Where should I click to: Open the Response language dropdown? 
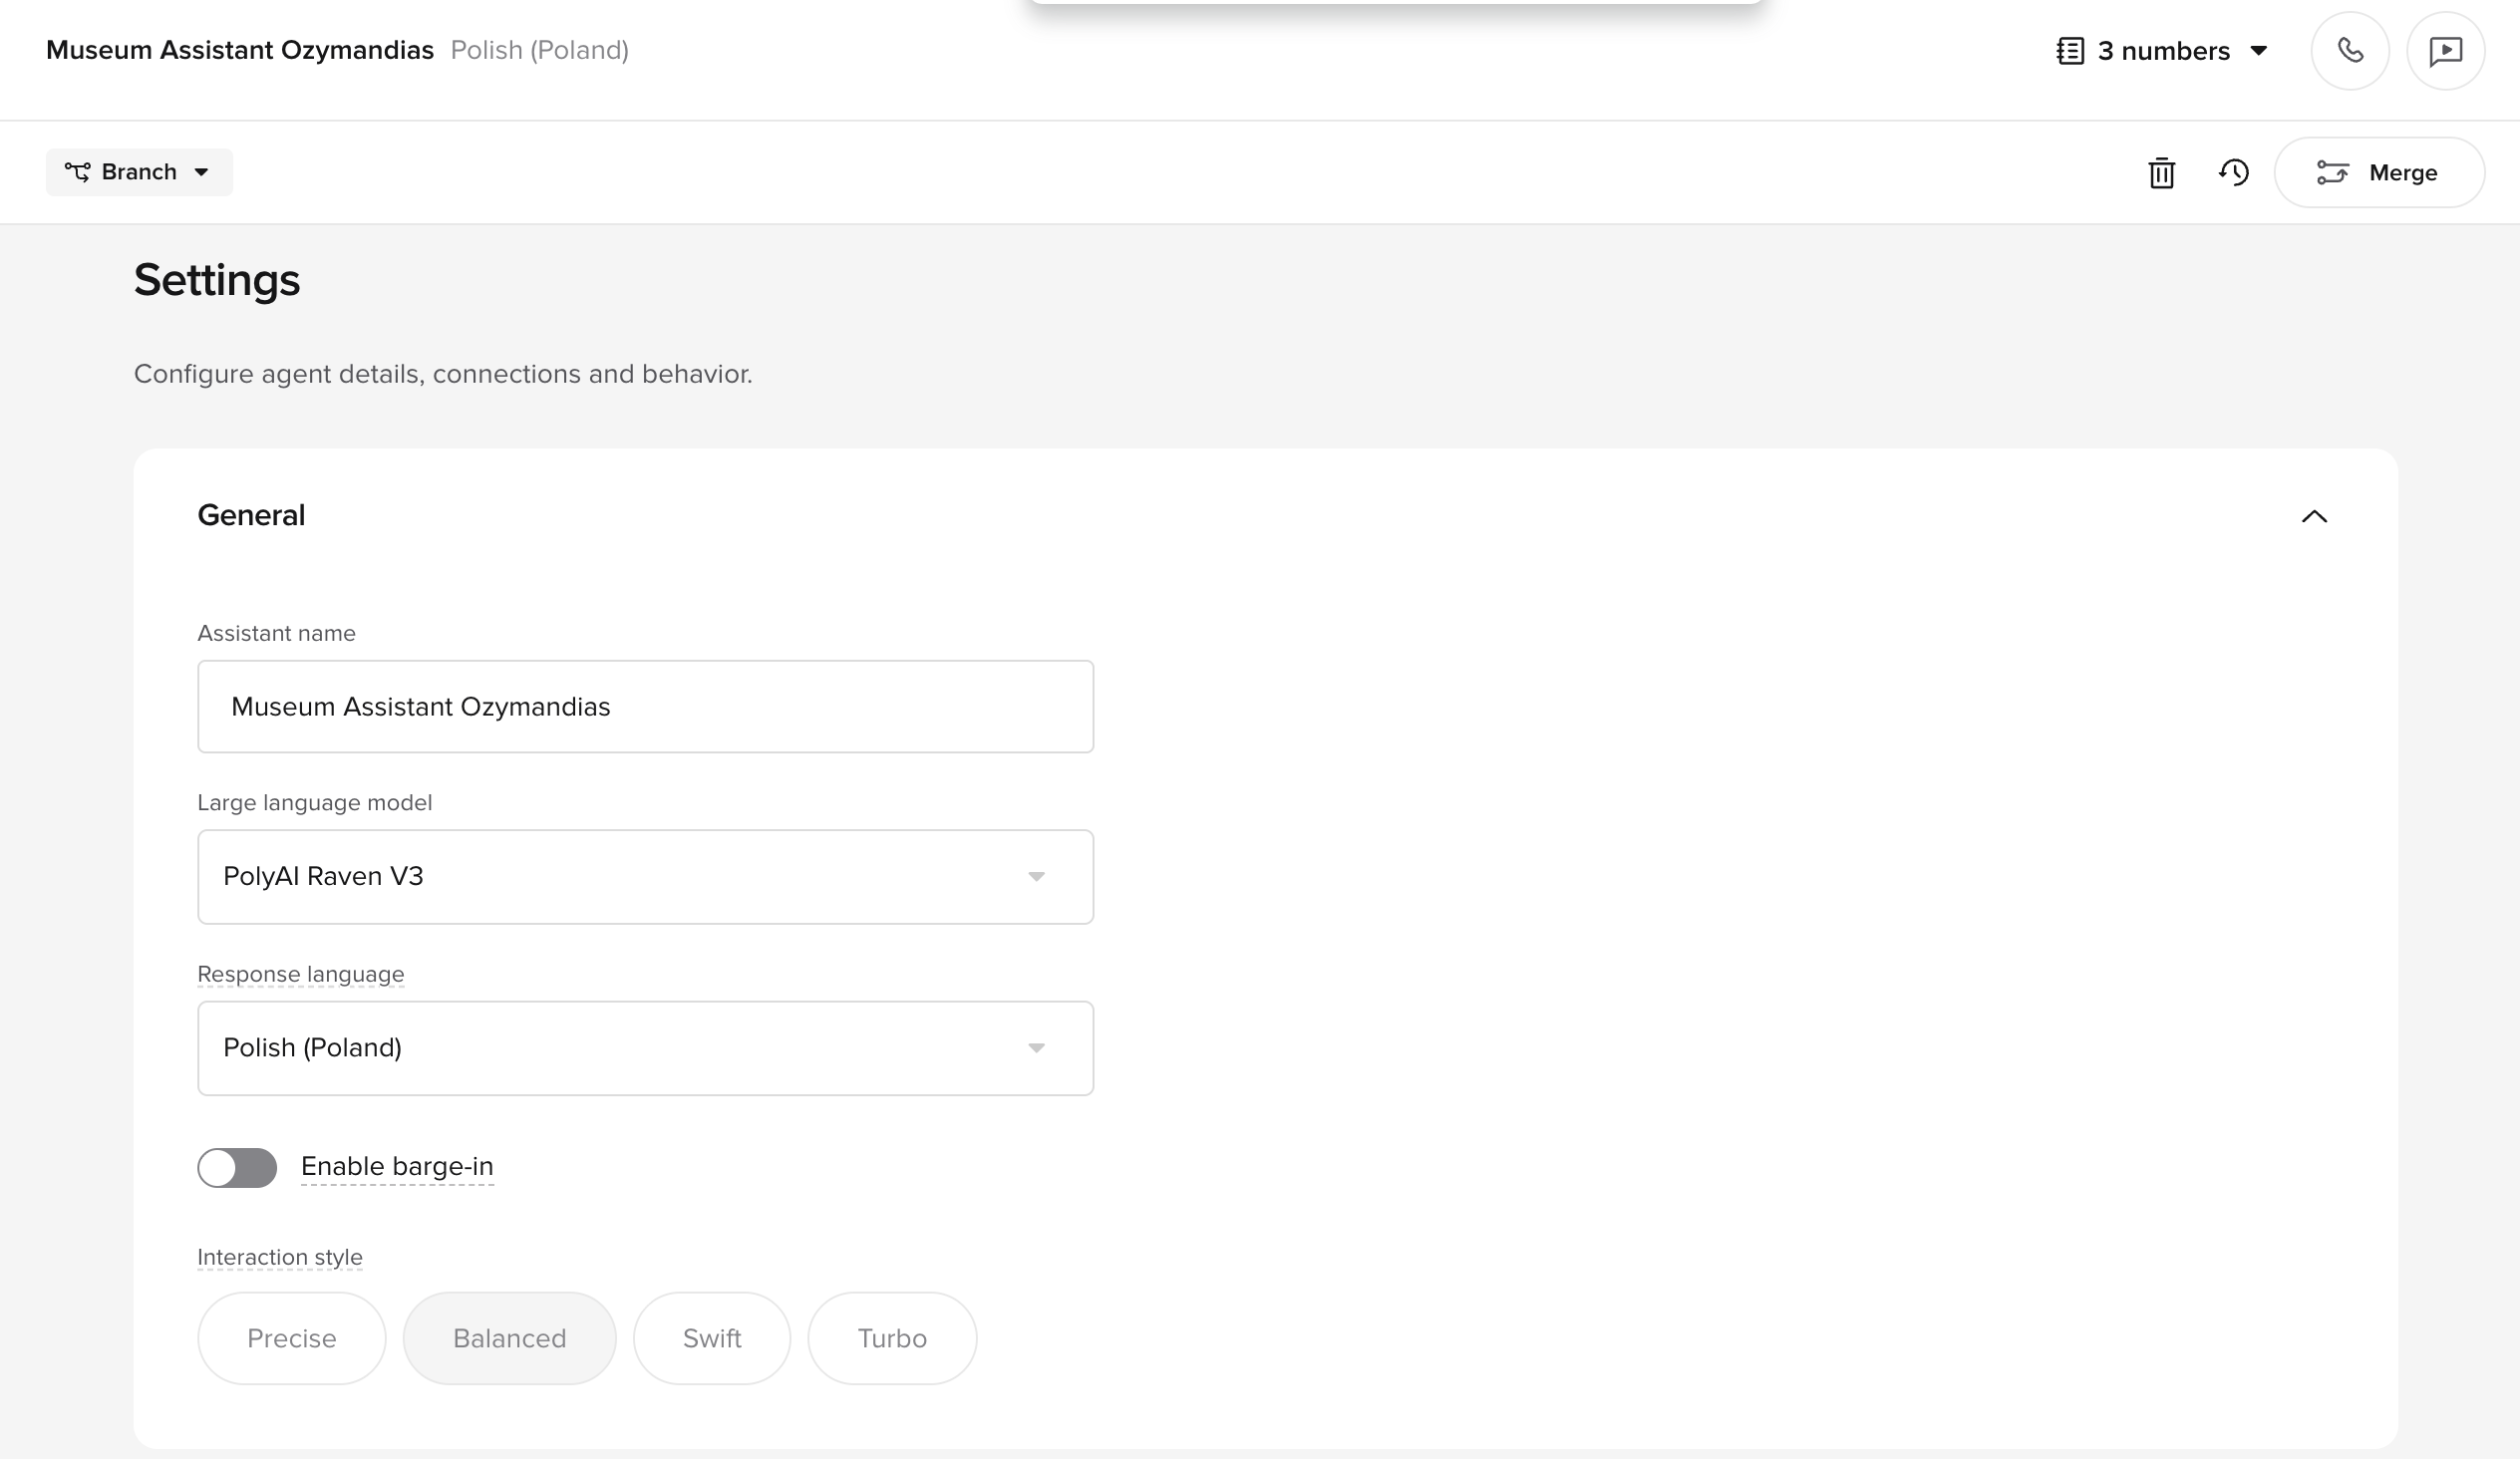pyautogui.click(x=645, y=1048)
